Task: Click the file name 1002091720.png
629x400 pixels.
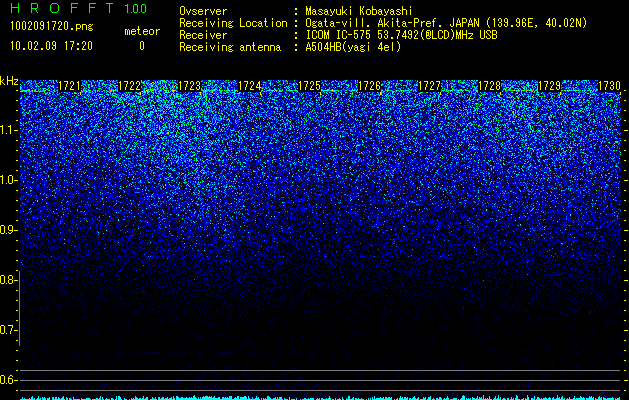Action: [52, 26]
